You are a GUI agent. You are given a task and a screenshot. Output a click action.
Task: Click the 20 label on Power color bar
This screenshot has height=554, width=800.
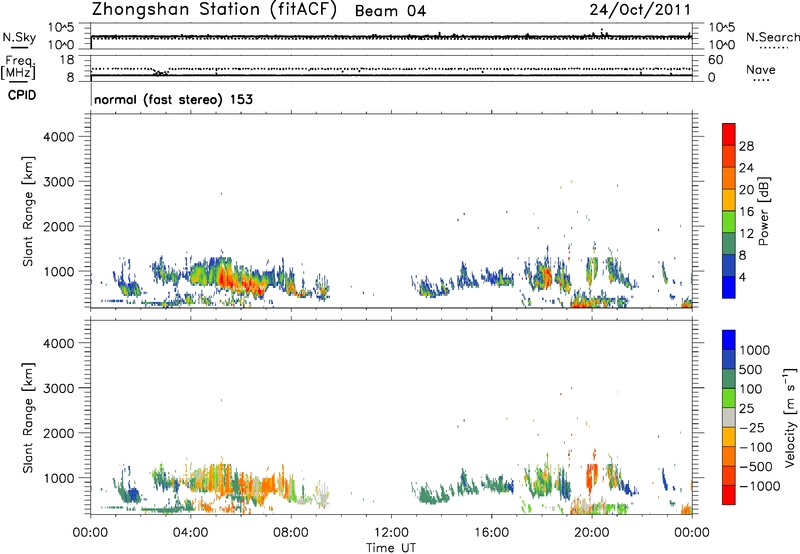[x=746, y=190]
